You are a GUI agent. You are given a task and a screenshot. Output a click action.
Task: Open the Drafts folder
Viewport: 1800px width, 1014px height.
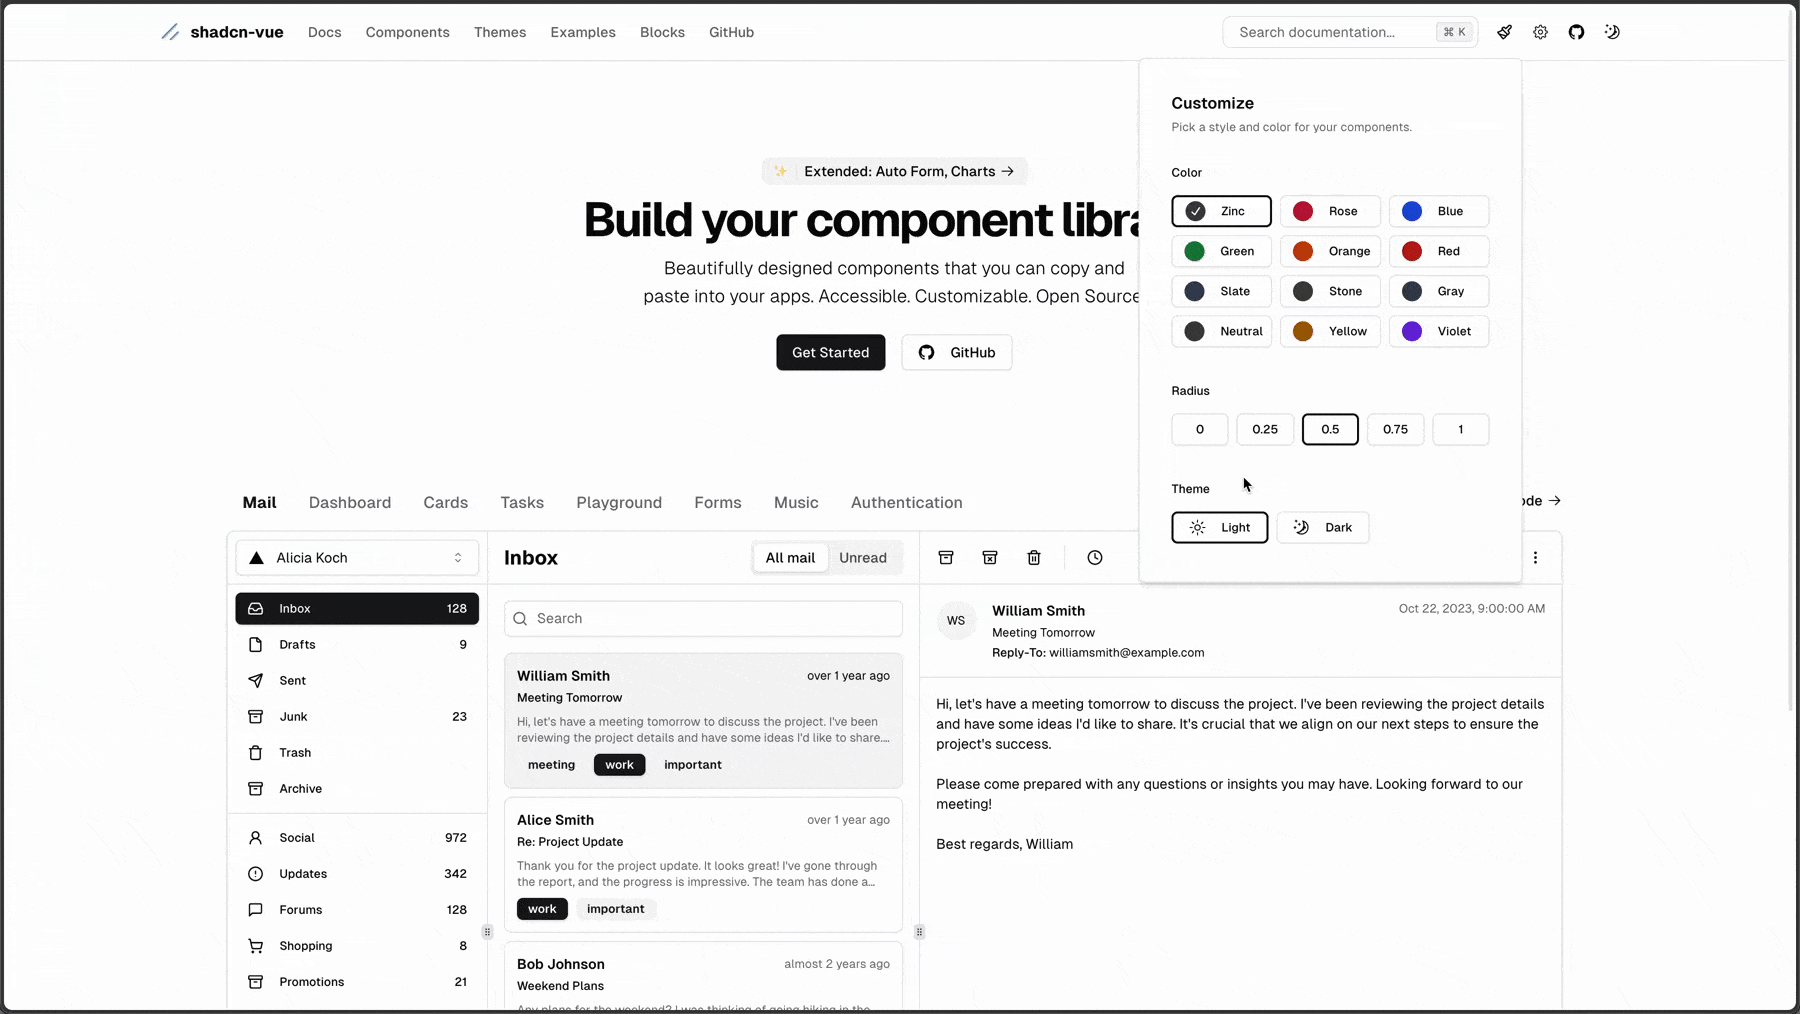pyautogui.click(x=357, y=644)
